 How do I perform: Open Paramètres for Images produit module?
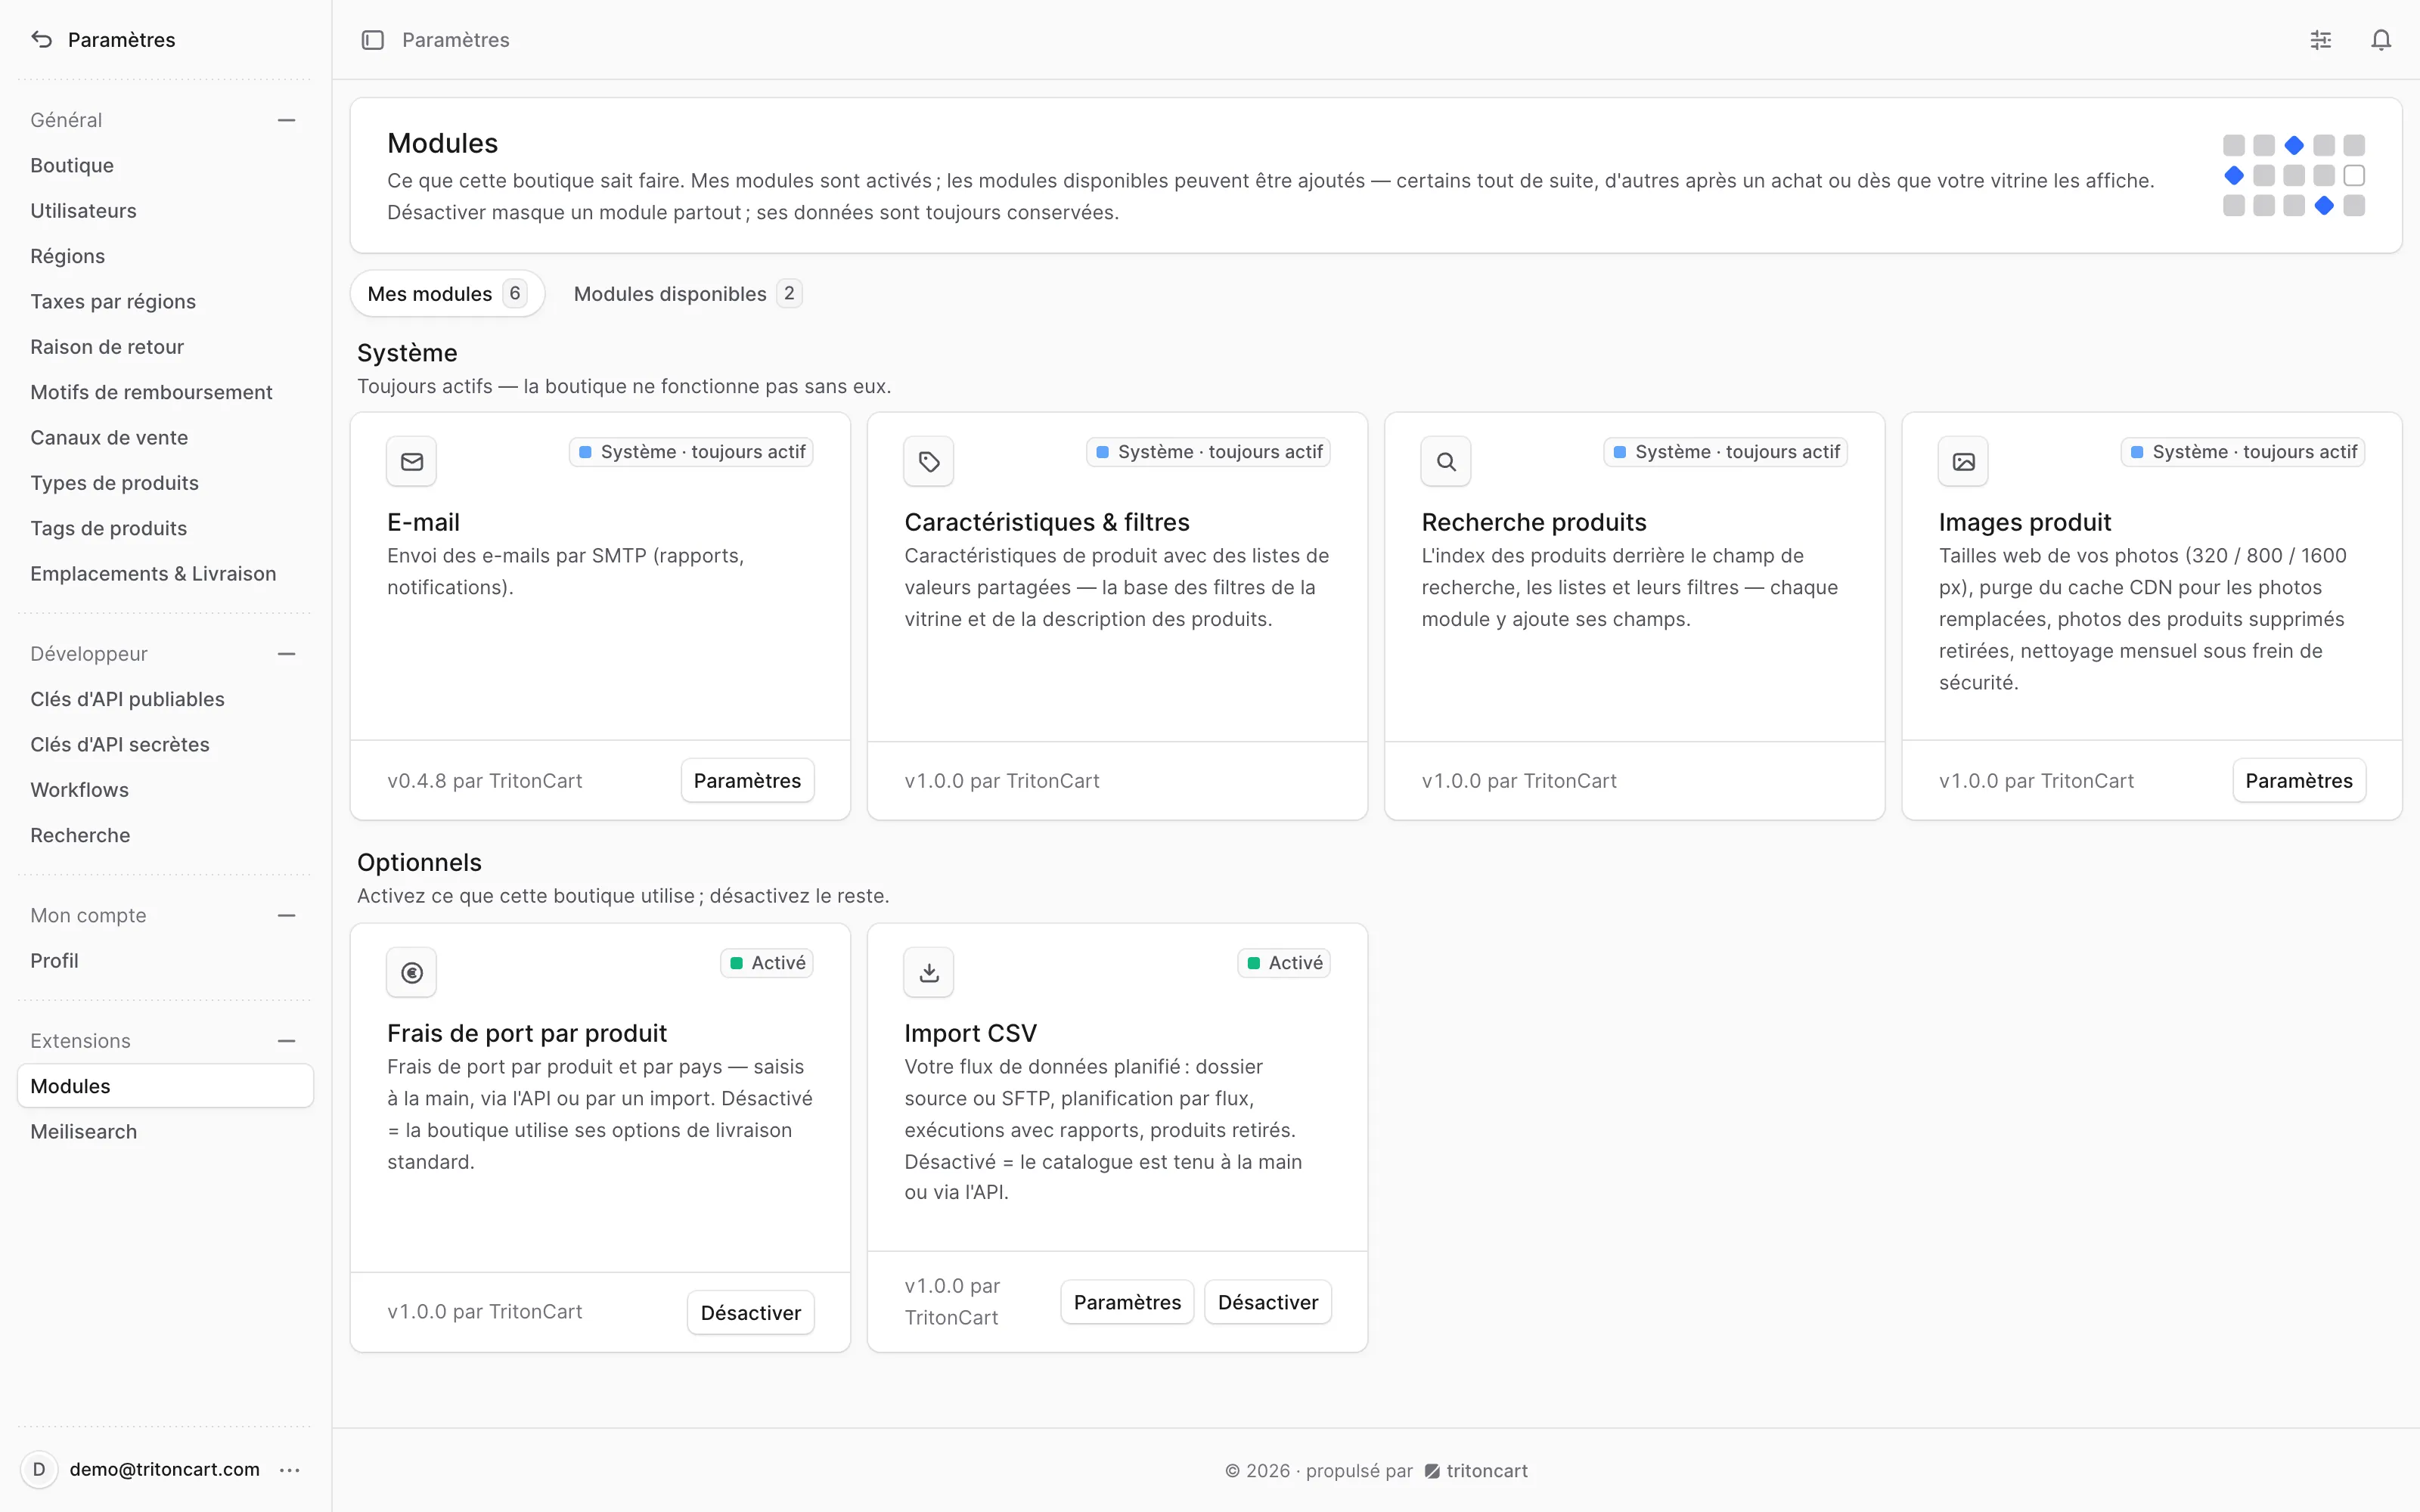[2299, 781]
